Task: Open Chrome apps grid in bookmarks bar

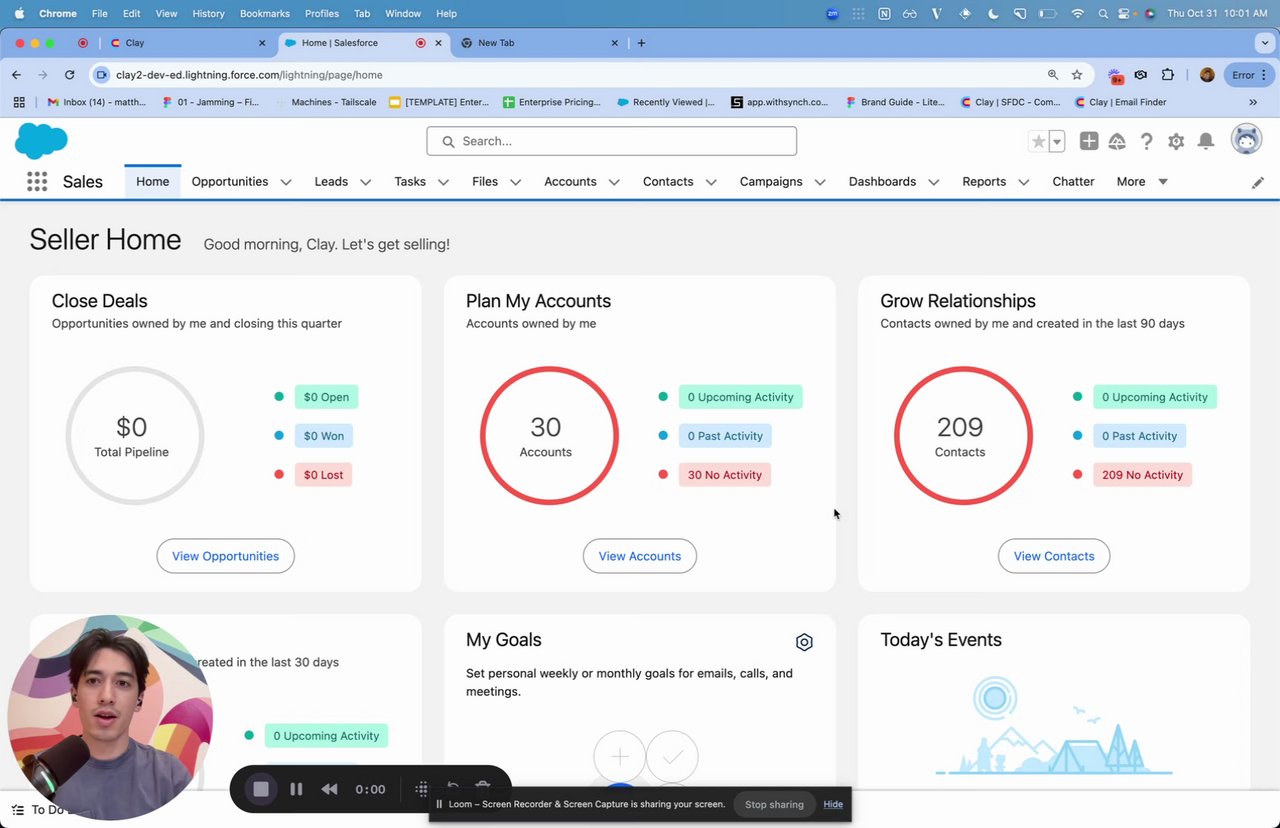Action: pos(19,102)
